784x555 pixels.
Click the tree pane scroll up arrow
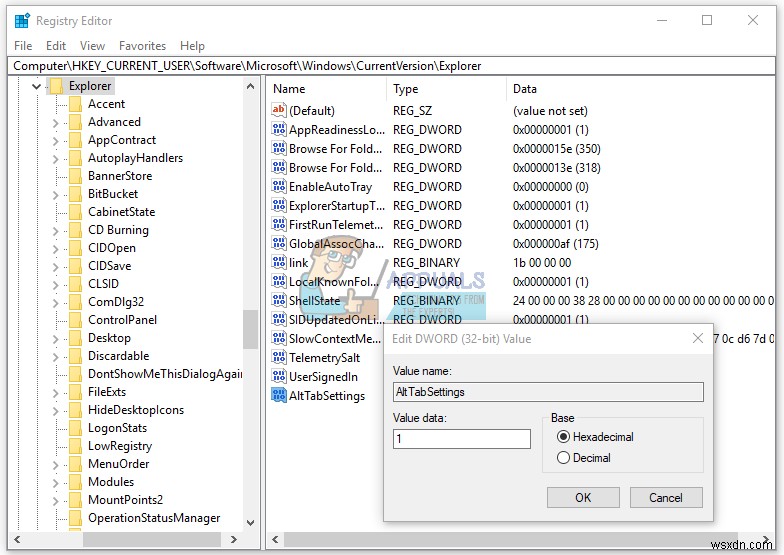tap(250, 86)
